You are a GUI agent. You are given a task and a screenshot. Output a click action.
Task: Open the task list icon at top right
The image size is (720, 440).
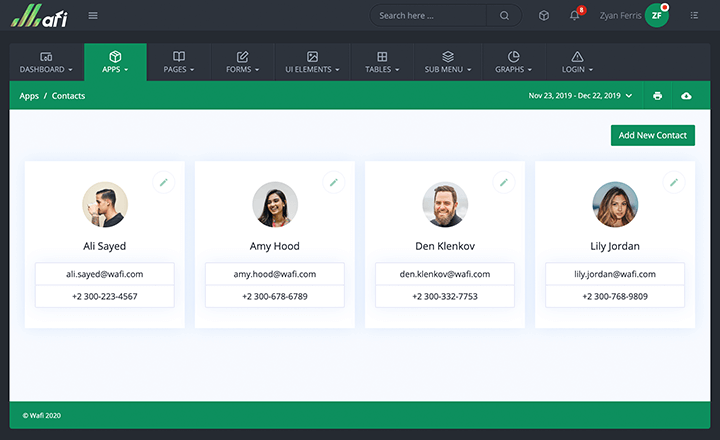[694, 15]
